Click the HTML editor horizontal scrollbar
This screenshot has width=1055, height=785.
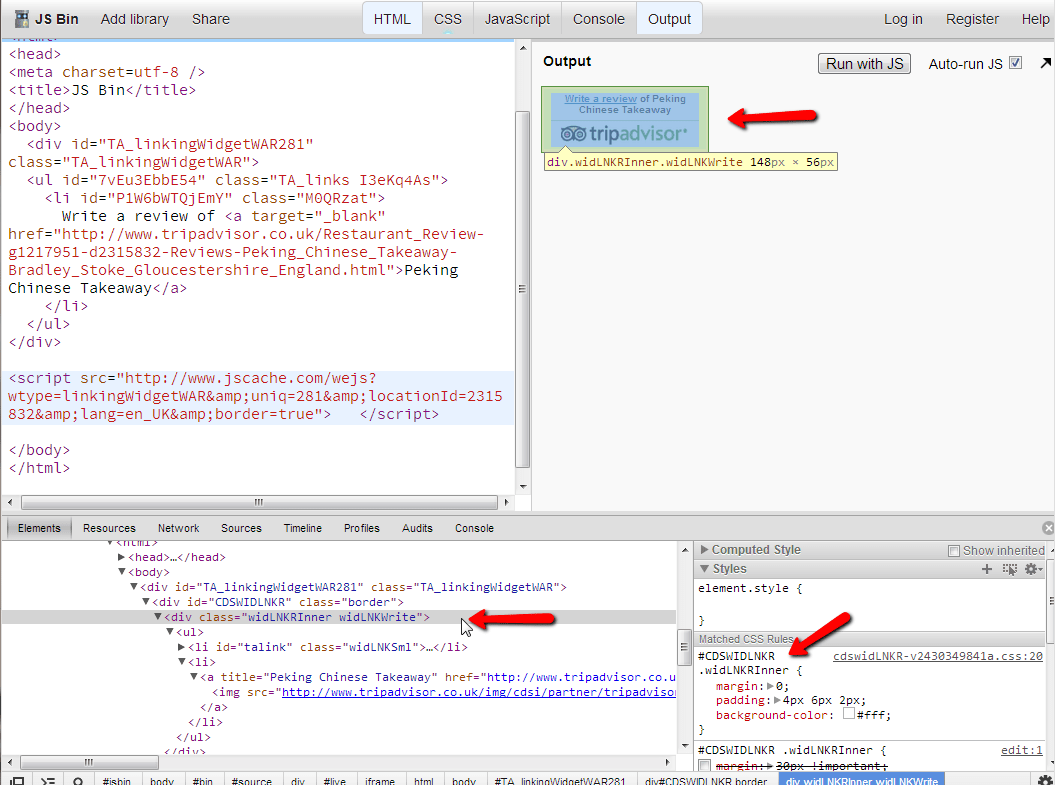pyautogui.click(x=259, y=502)
